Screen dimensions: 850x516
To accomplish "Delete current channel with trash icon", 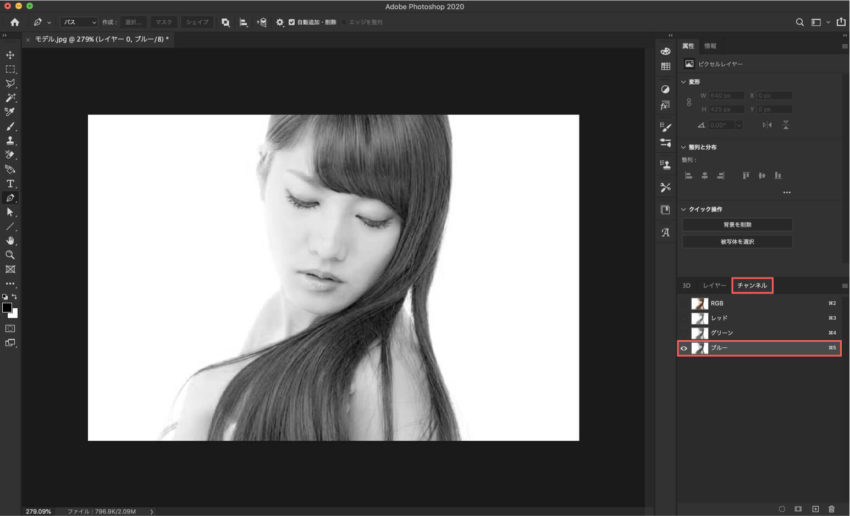I will point(832,509).
